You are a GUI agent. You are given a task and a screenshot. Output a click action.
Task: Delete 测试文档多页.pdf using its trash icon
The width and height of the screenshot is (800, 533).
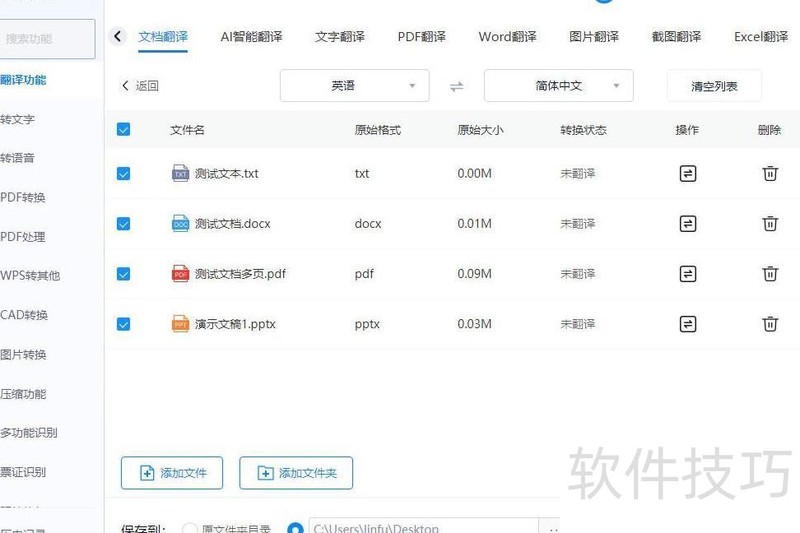(x=770, y=274)
